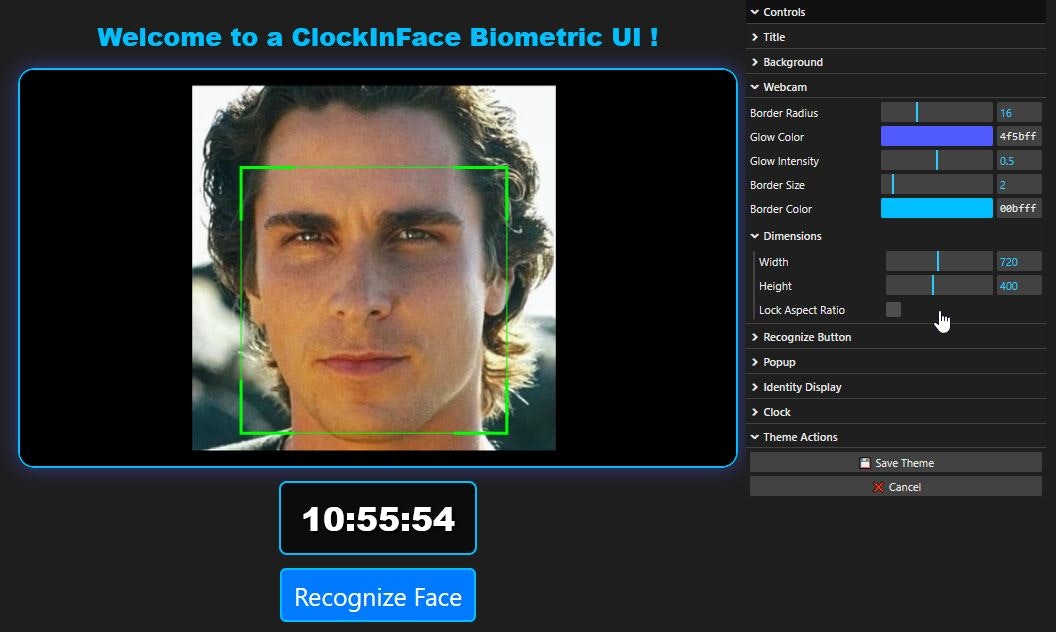Click the Save Theme button
Screen dimensions: 1056x632
[895, 462]
